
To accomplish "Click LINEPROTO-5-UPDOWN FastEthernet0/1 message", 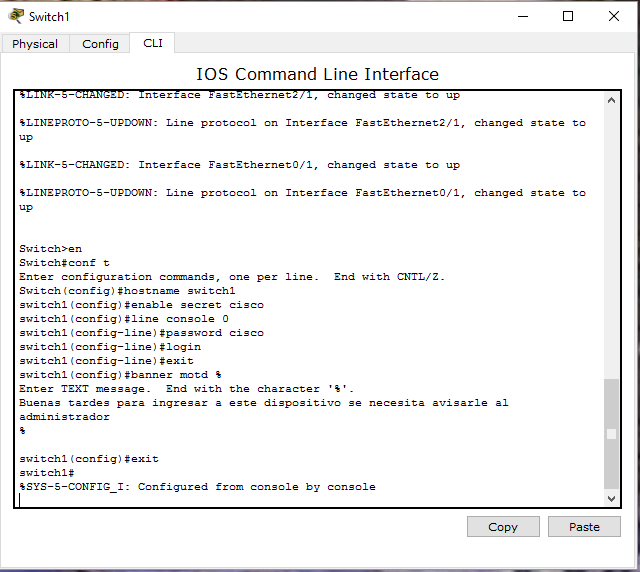I will 302,200.
